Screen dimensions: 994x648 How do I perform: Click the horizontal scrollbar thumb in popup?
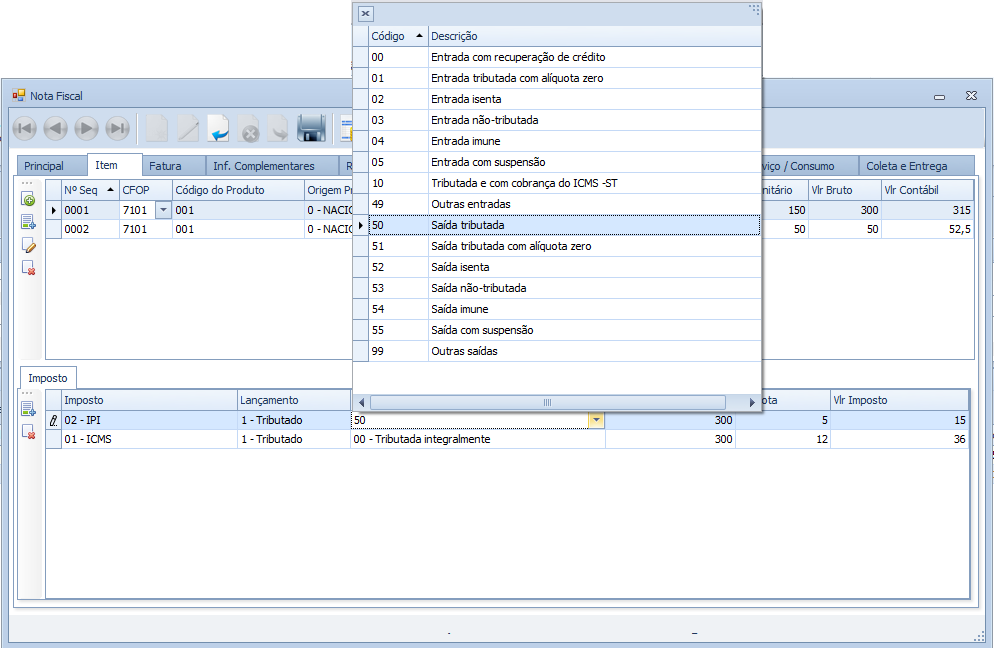click(x=548, y=403)
